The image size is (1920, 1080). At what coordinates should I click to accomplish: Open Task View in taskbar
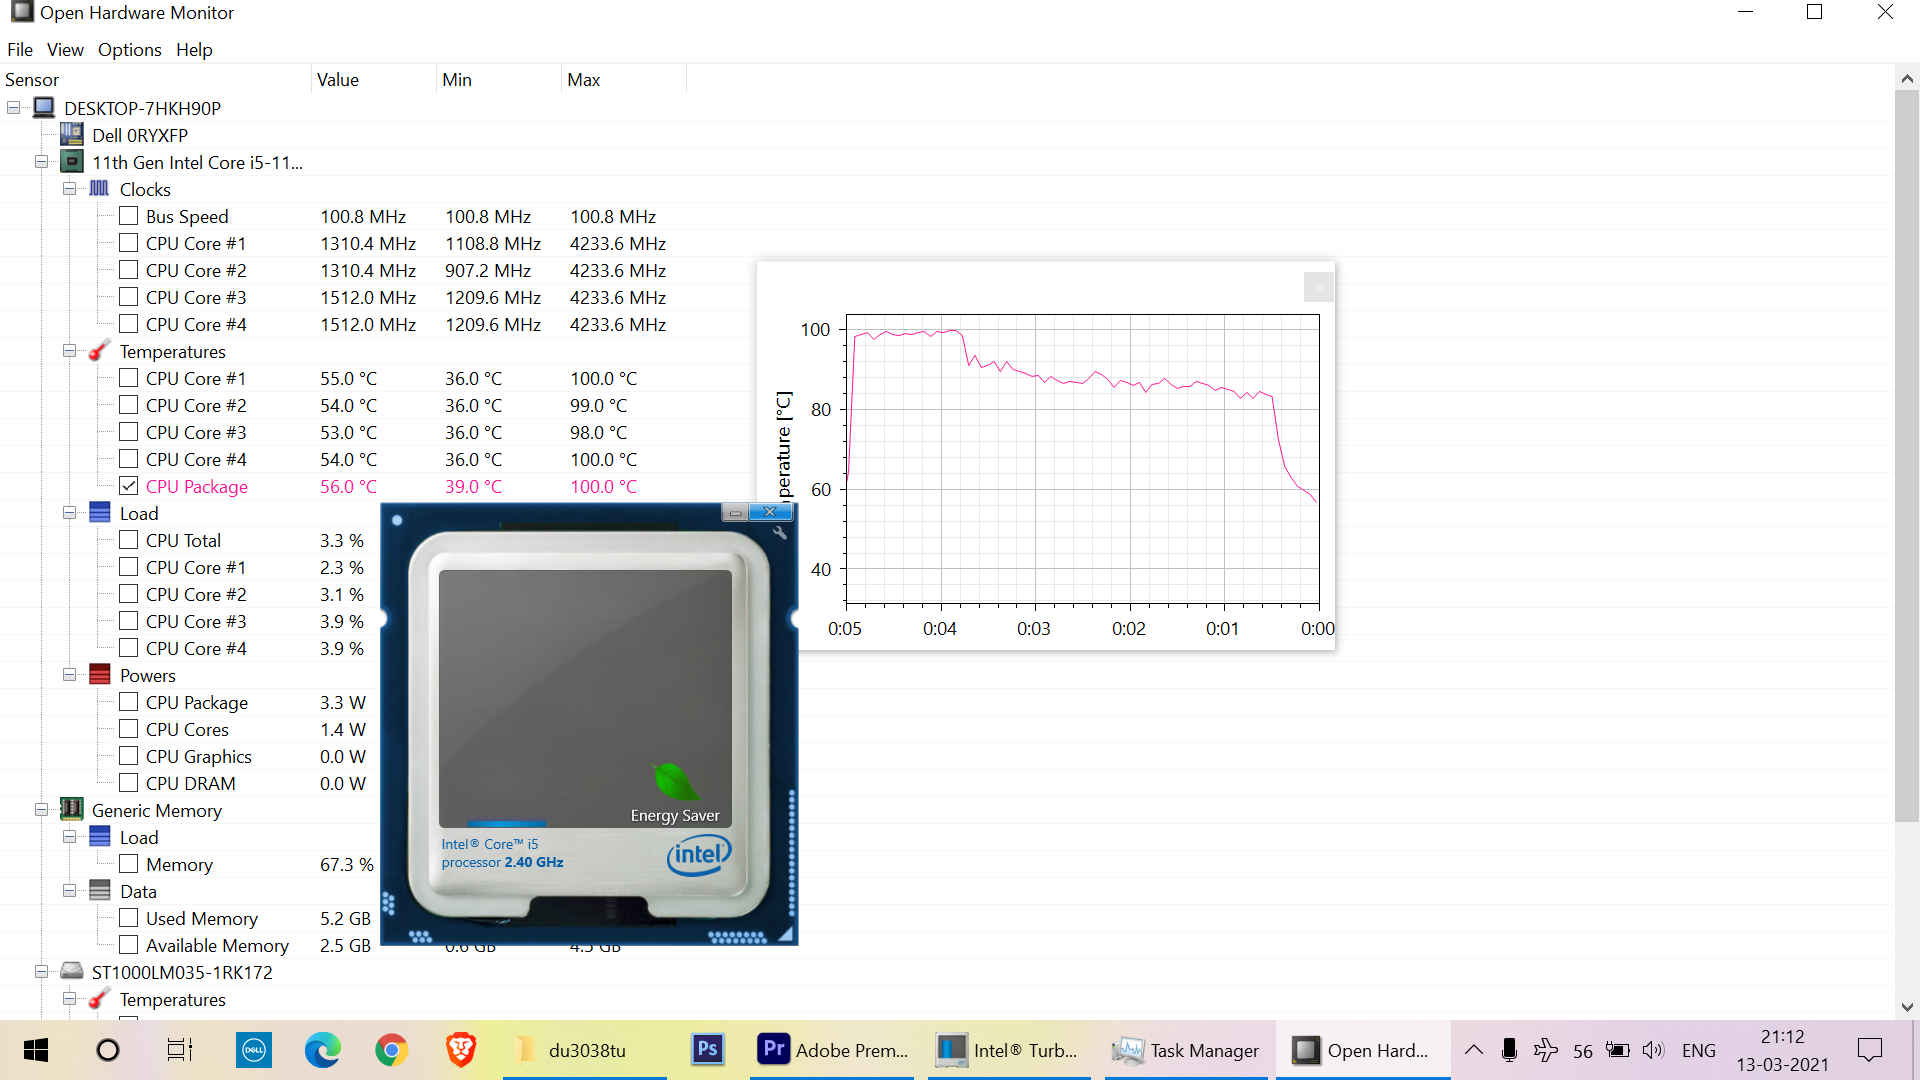pos(179,1050)
